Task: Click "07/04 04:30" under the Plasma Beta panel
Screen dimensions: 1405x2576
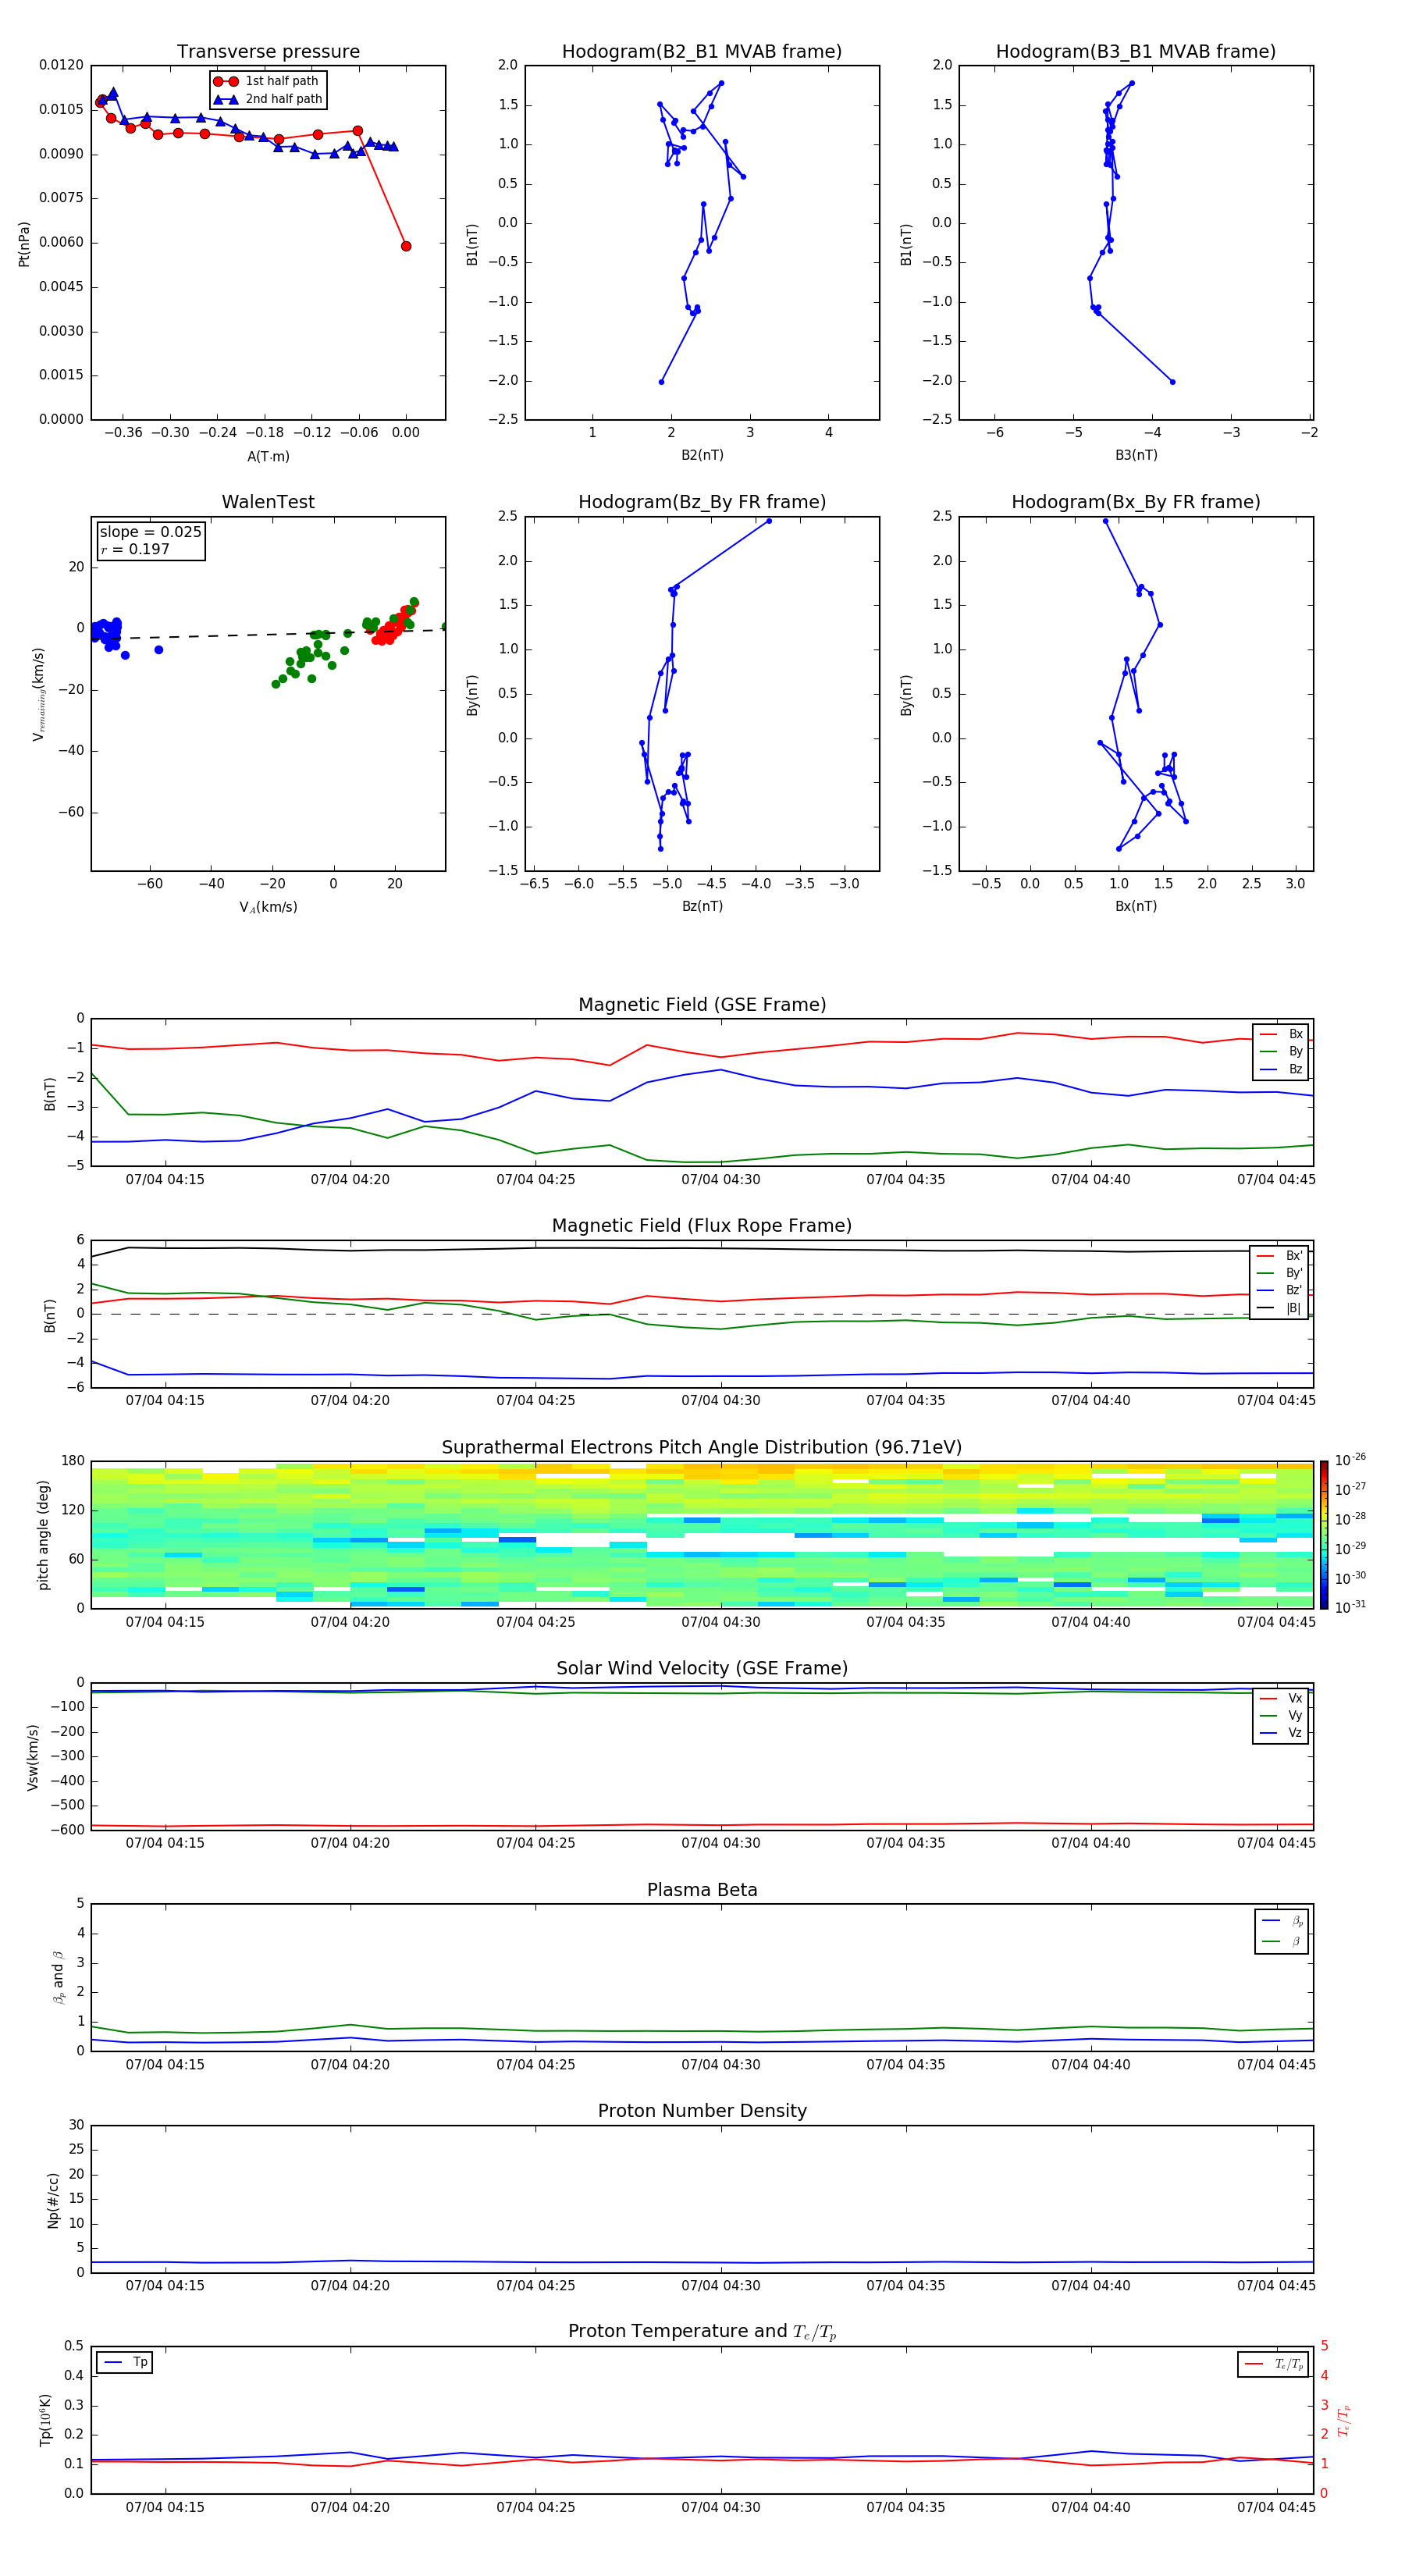Action: (x=721, y=2065)
